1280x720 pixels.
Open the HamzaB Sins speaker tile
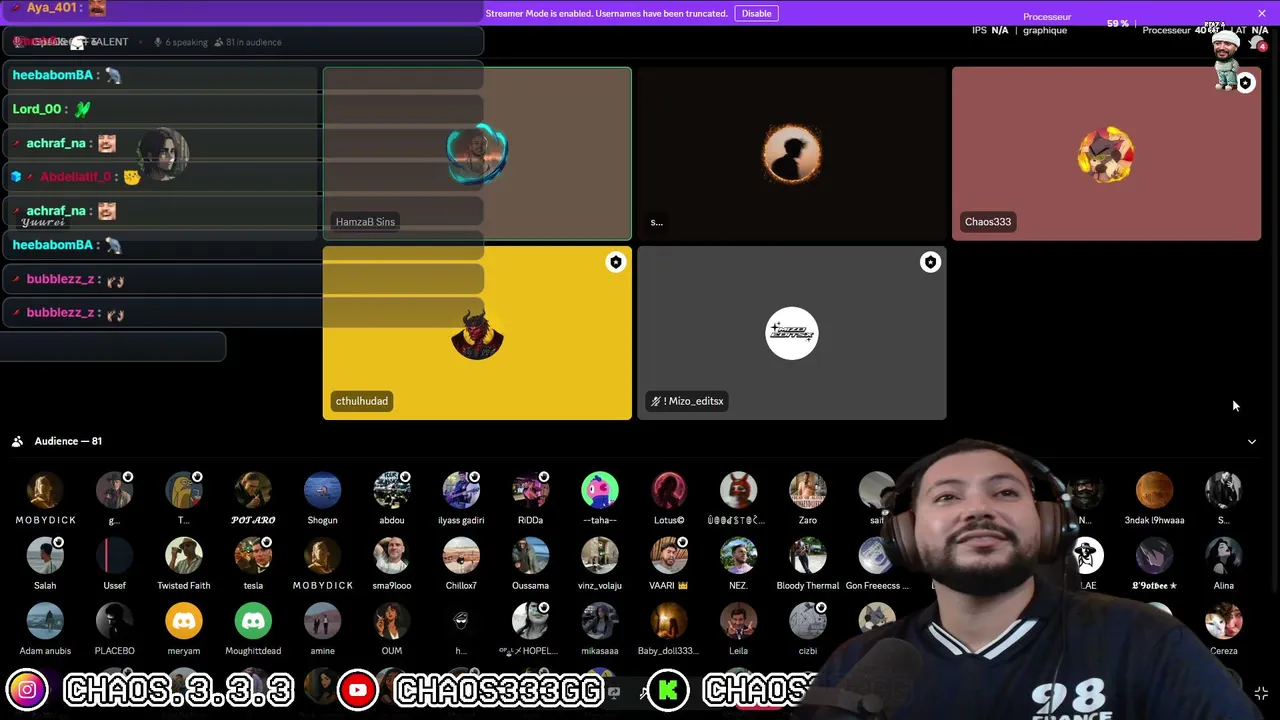click(477, 153)
